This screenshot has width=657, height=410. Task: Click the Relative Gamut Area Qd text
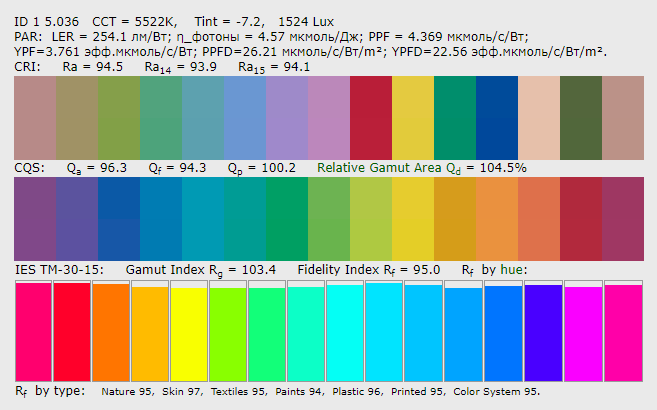[421, 168]
